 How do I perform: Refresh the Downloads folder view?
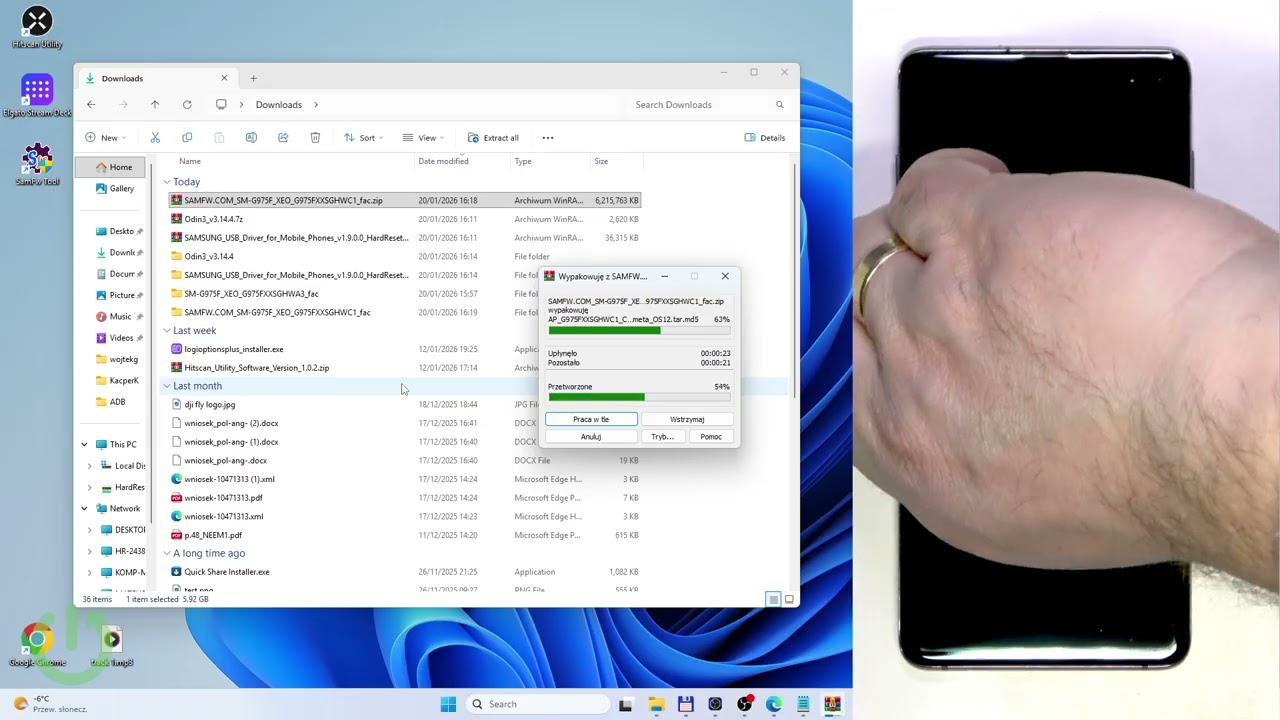pos(187,104)
